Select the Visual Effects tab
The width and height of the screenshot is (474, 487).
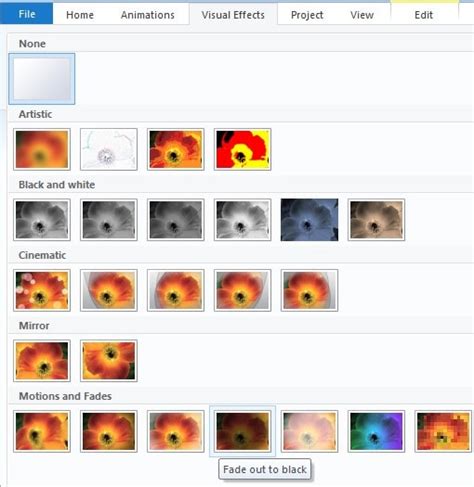pyautogui.click(x=233, y=15)
